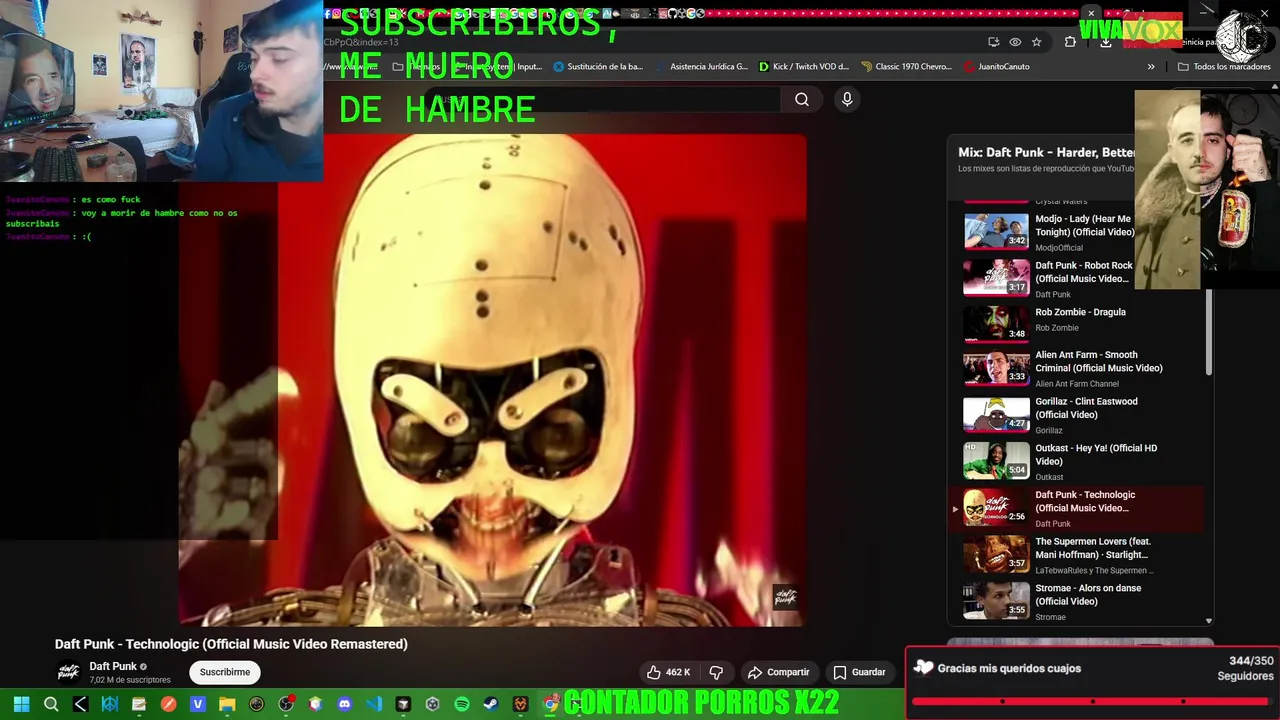The image size is (1280, 720).
Task: Click 'Outkast - Hey Ya! (Official HD Video)' title
Action: tap(1096, 455)
